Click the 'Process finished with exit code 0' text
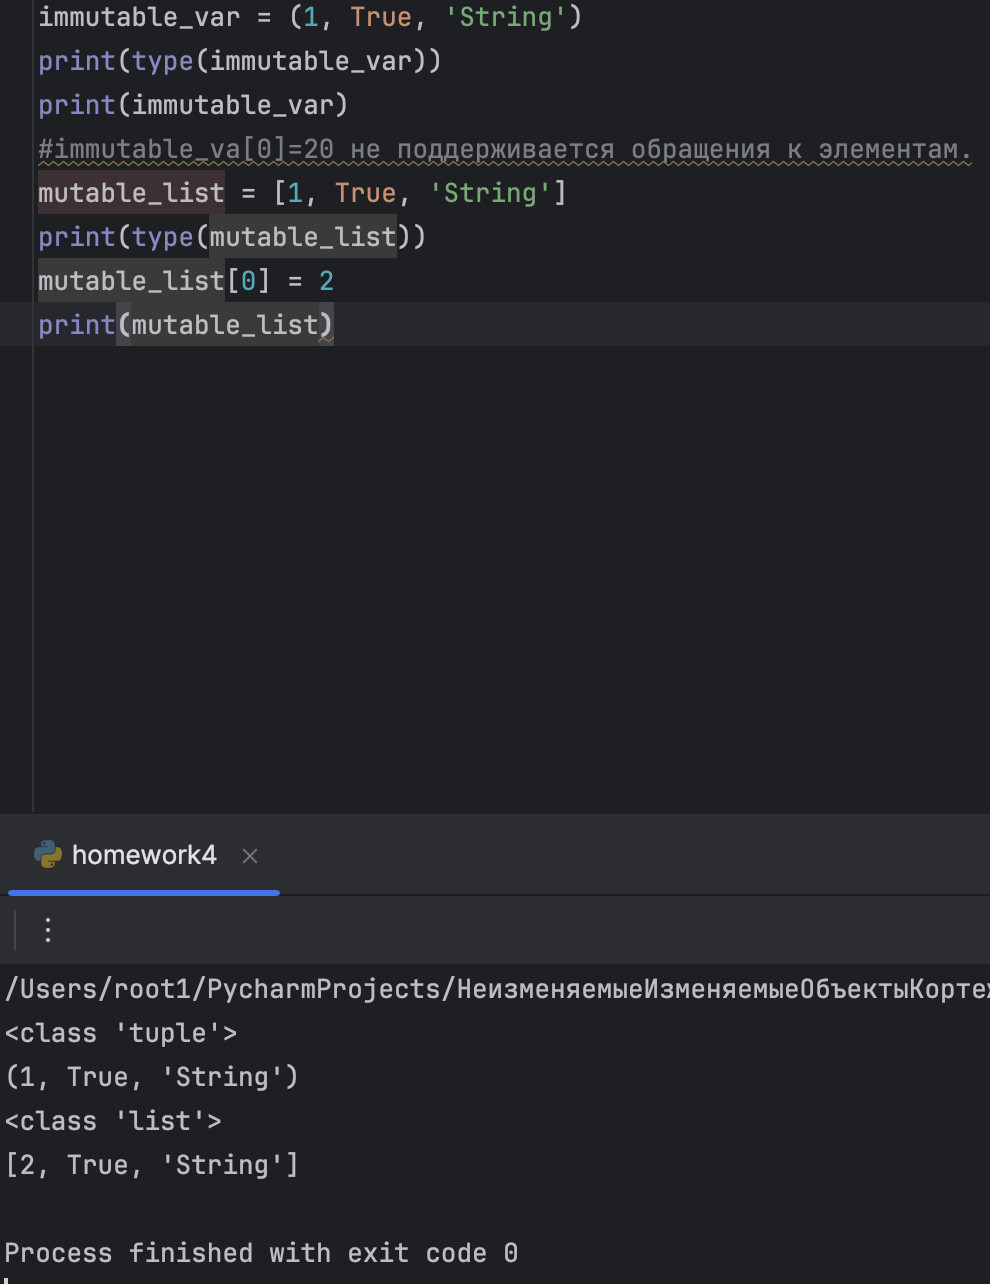This screenshot has height=1284, width=990. (261, 1253)
